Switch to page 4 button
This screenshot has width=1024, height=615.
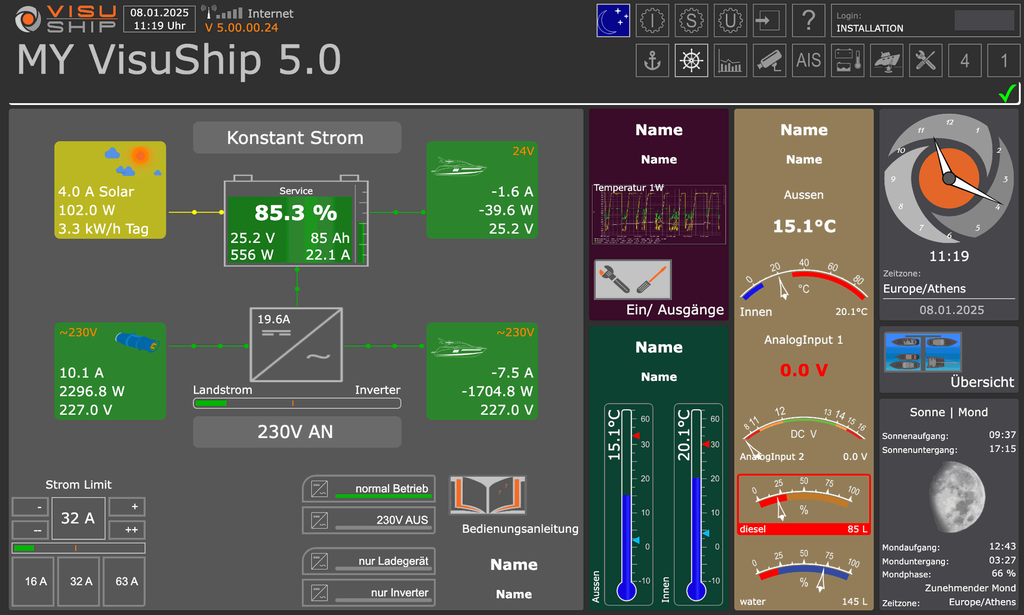(965, 61)
